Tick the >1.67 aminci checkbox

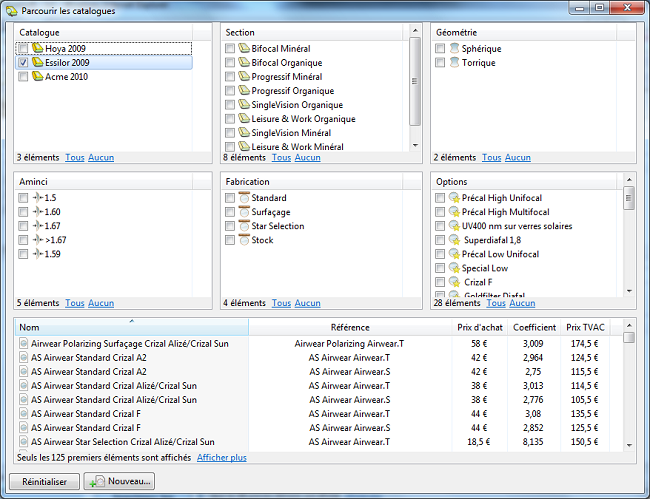point(23,240)
